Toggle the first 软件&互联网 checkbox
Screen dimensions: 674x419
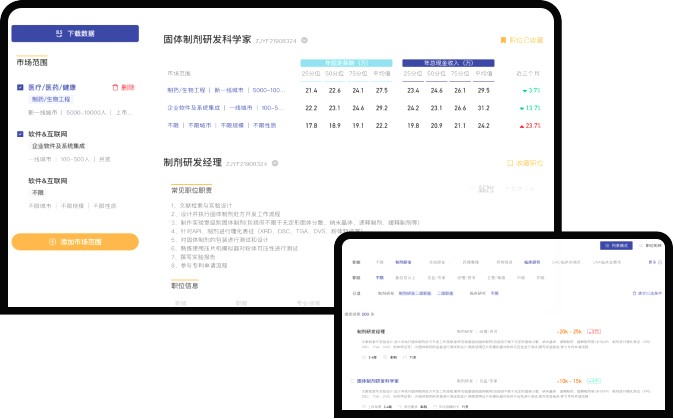pos(21,132)
